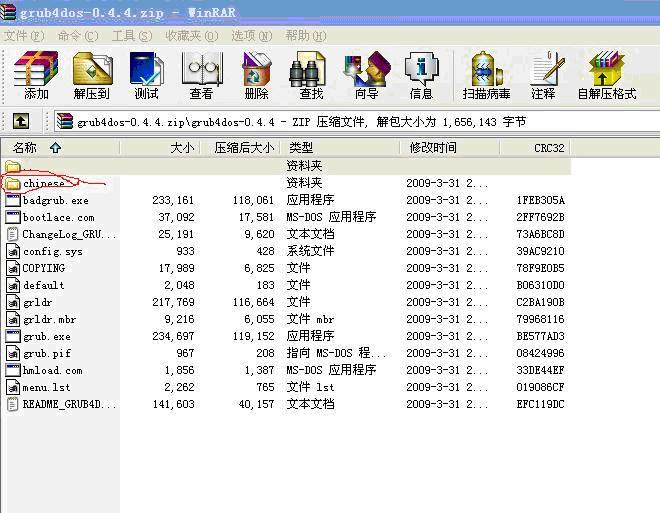Select config.sys file icon
This screenshot has height=513, width=660.
13,251
